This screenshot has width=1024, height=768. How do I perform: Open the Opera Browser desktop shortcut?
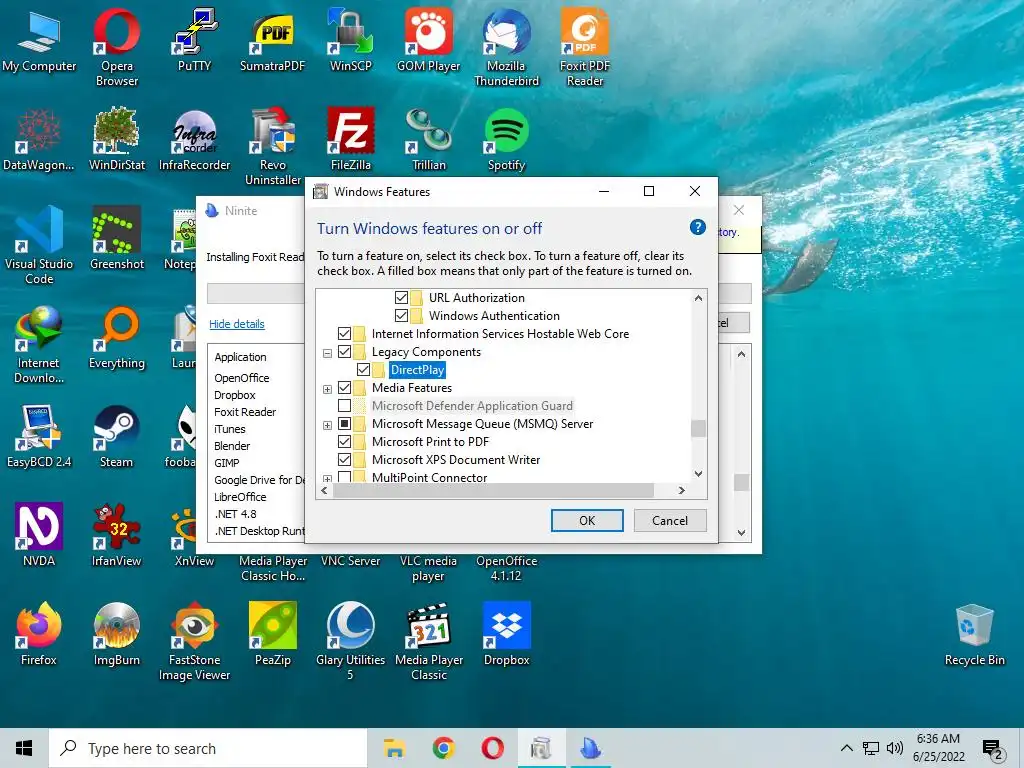click(116, 48)
